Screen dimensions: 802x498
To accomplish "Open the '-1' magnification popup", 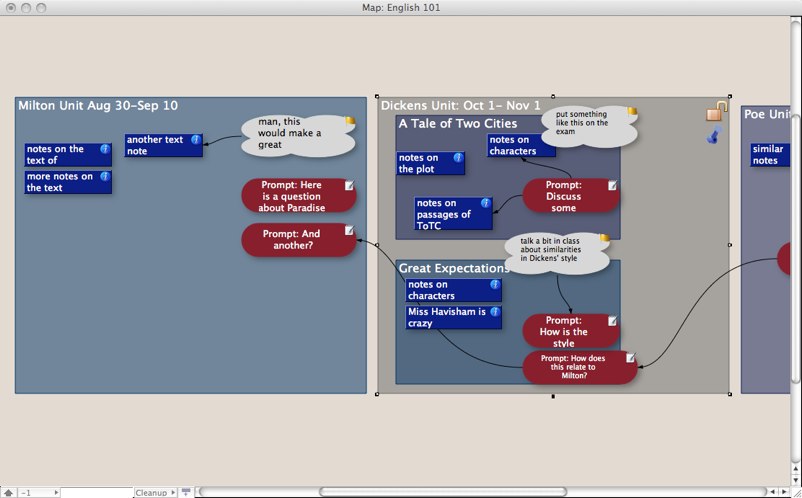I will (x=39, y=492).
